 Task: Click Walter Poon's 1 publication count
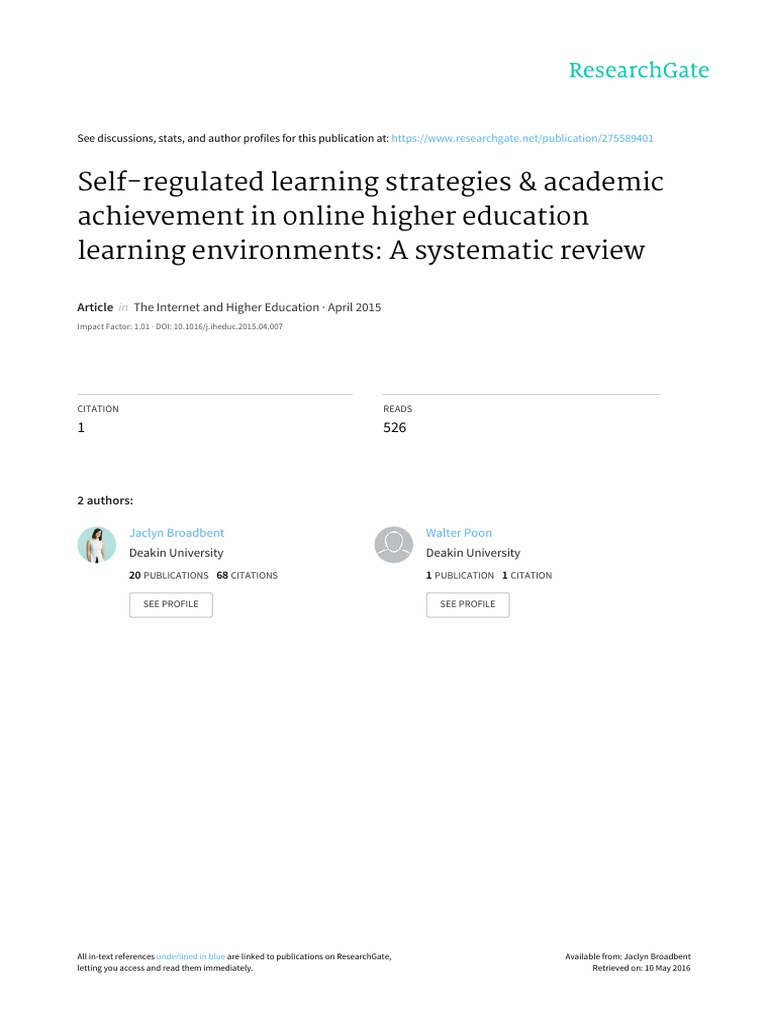coord(460,576)
